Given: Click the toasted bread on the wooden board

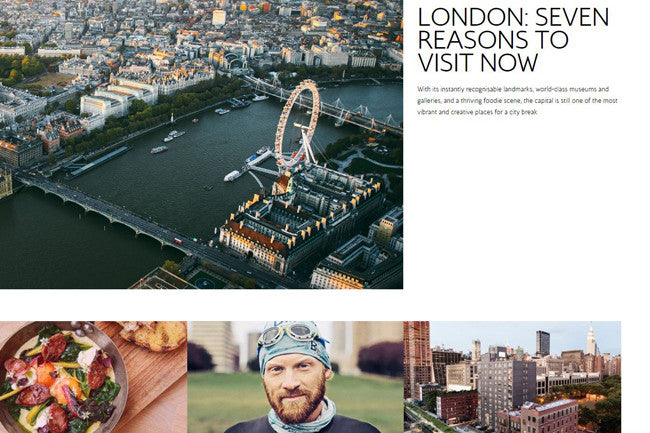Looking at the screenshot, I should click(153, 335).
